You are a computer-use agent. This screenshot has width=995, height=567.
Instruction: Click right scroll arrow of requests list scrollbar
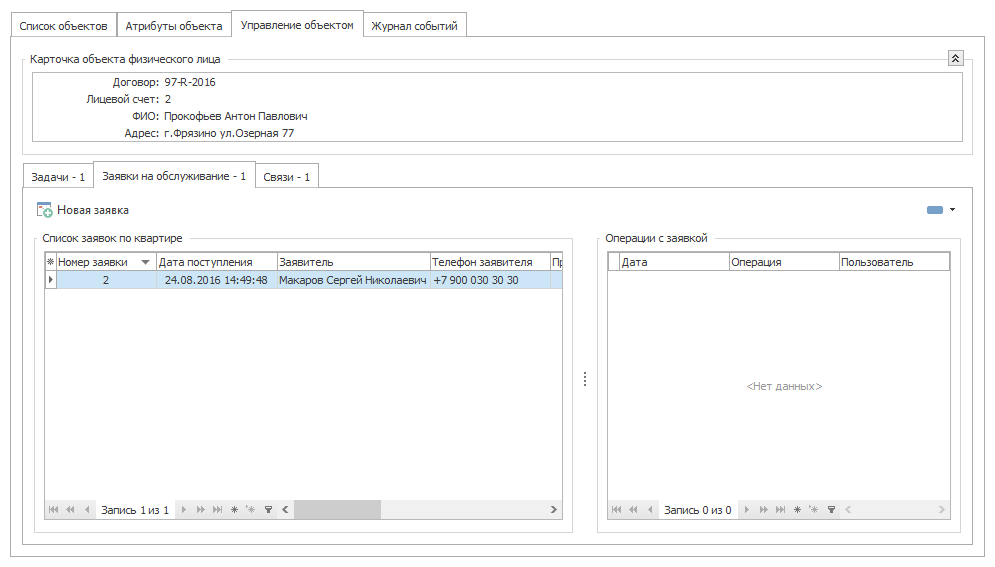click(553, 509)
